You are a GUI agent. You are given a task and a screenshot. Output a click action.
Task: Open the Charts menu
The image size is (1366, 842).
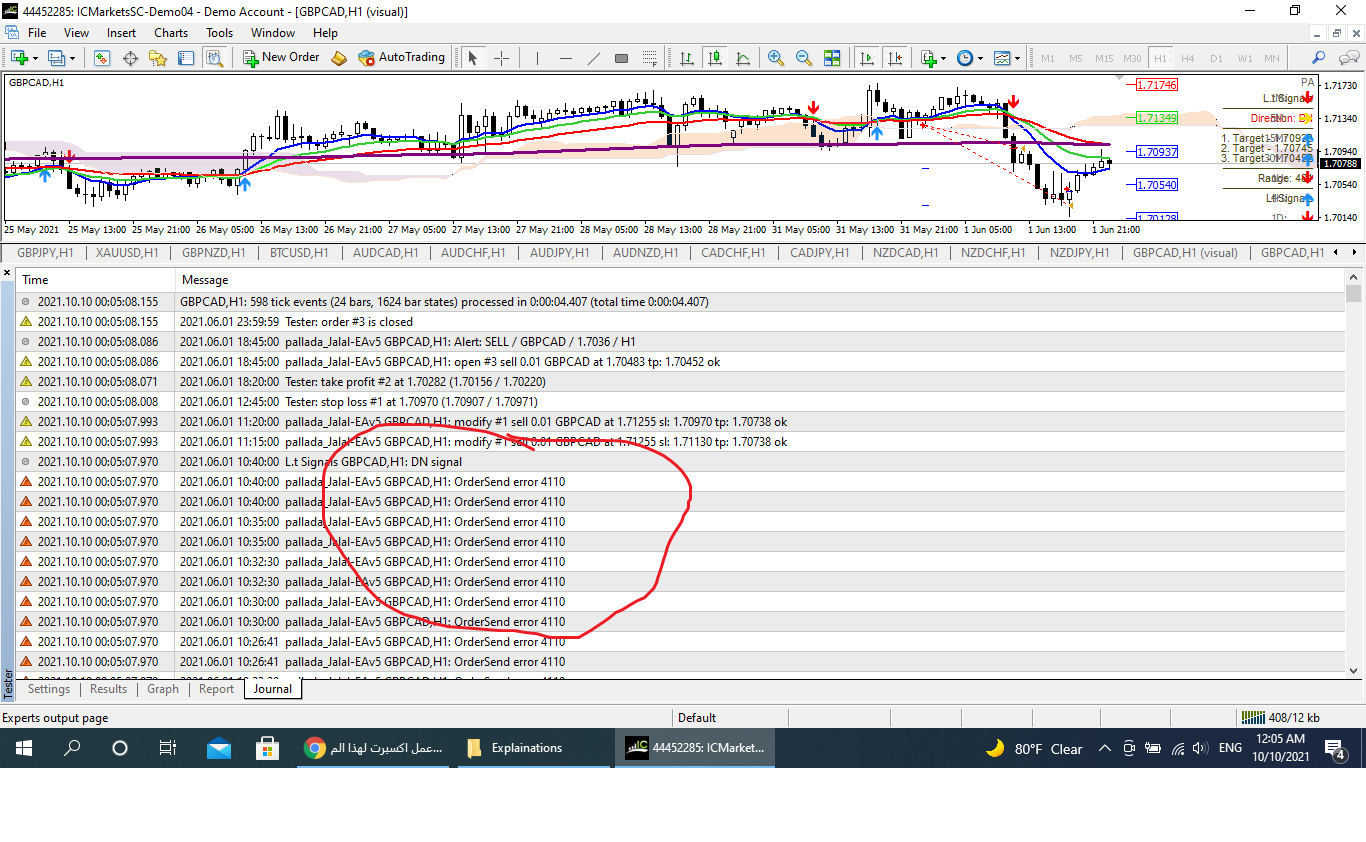click(171, 33)
